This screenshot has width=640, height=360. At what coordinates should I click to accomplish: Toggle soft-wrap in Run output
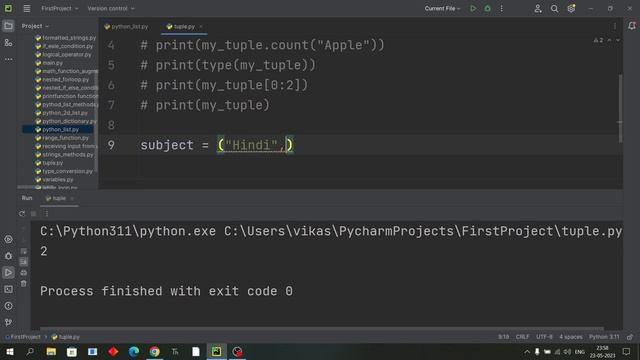(24, 251)
